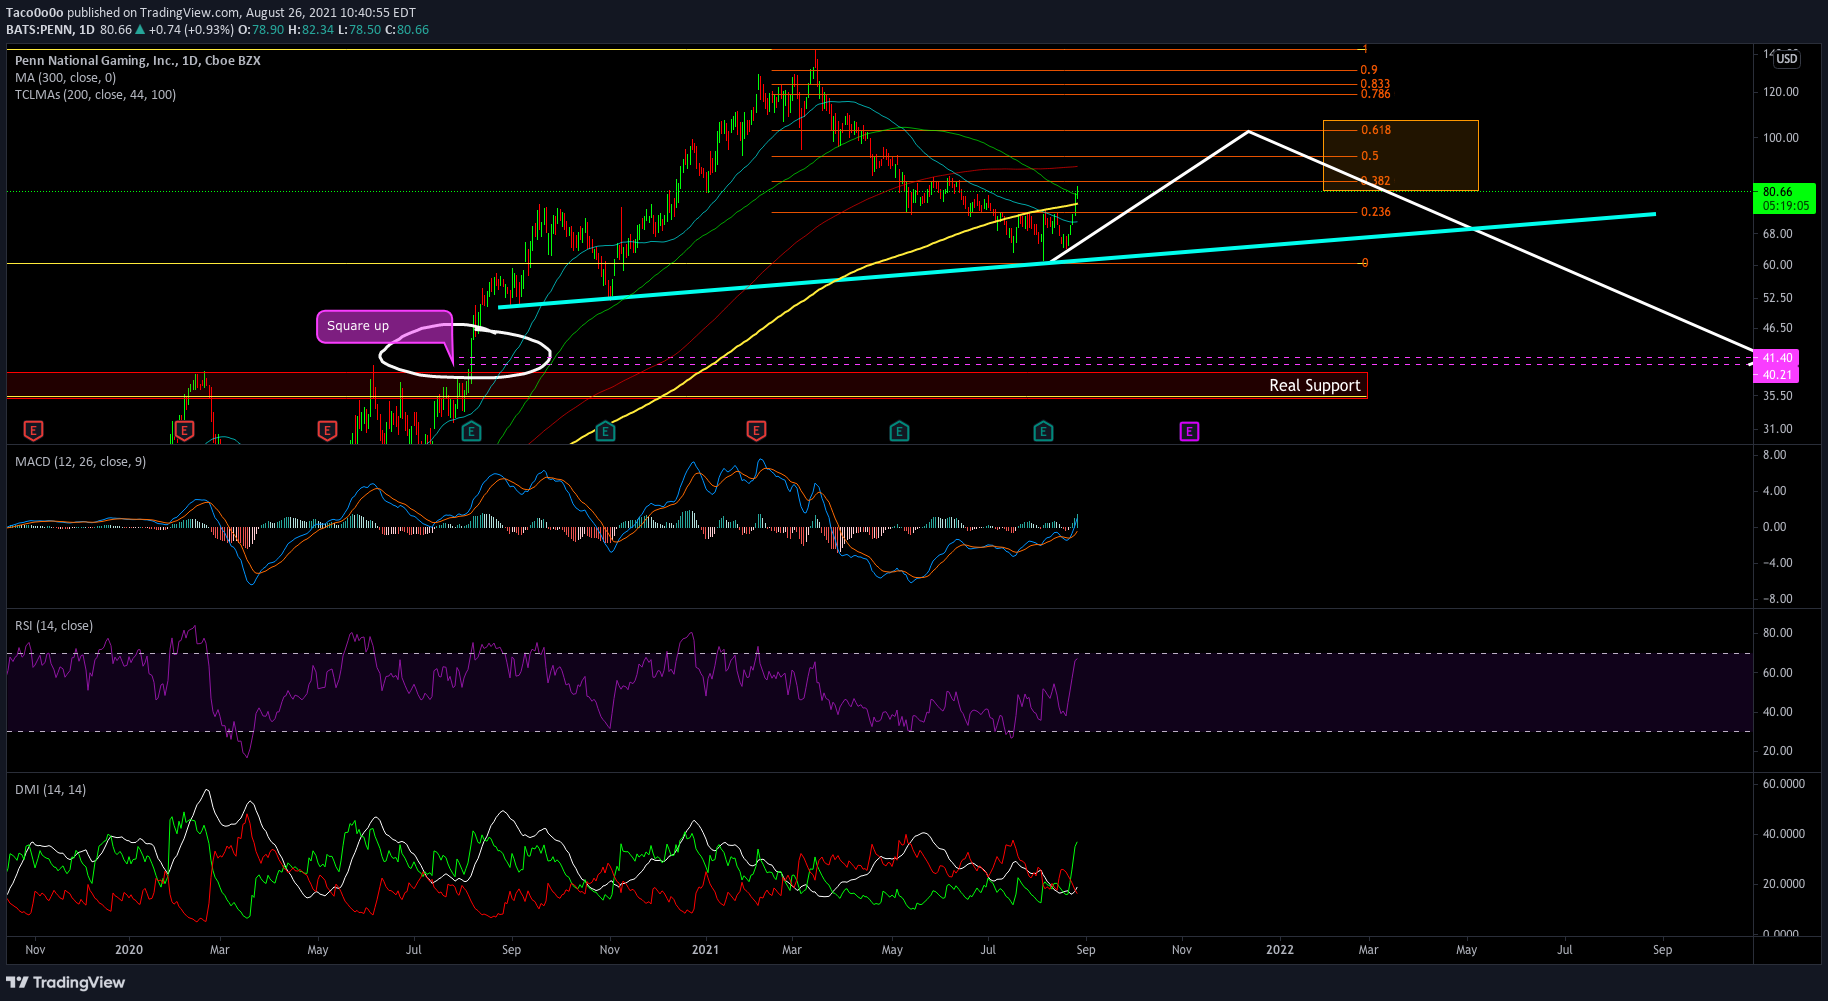1828x1001 pixels.
Task: Click the 2022 label on time axis
Action: (1279, 950)
